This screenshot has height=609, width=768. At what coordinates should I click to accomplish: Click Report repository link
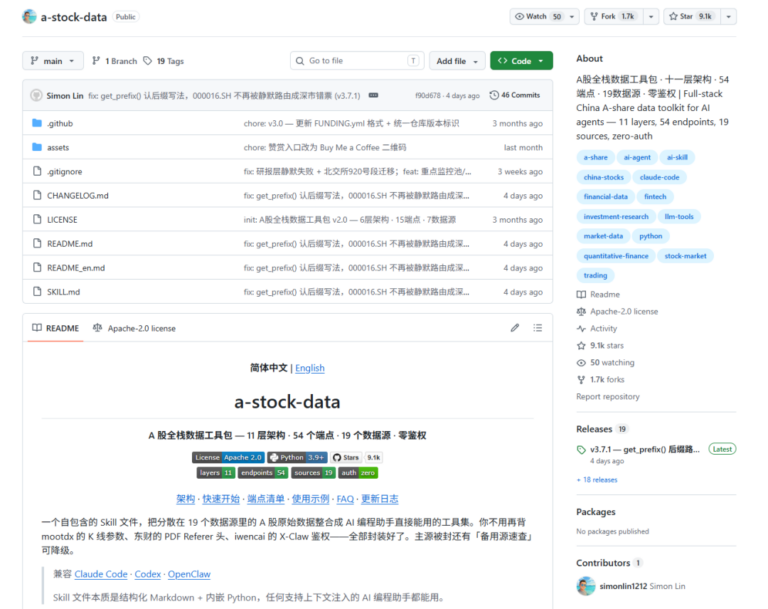[x=608, y=396]
